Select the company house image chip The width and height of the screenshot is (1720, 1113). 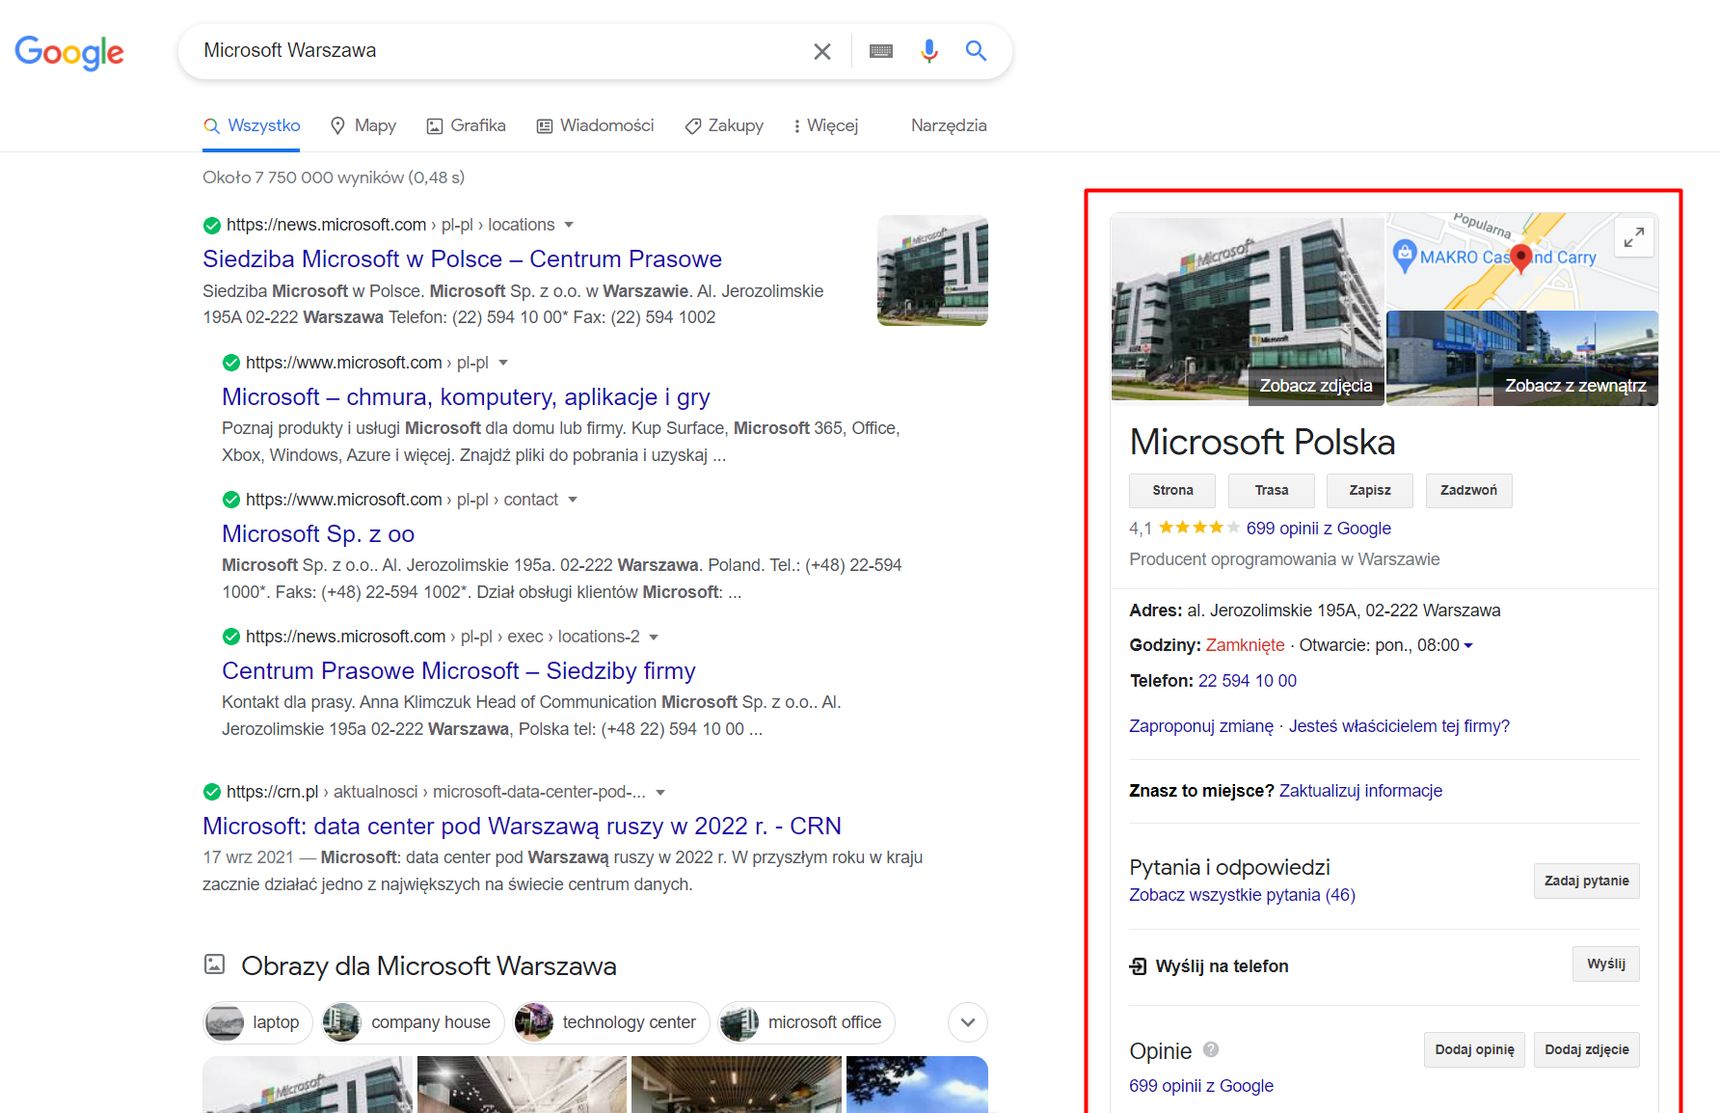click(412, 1022)
